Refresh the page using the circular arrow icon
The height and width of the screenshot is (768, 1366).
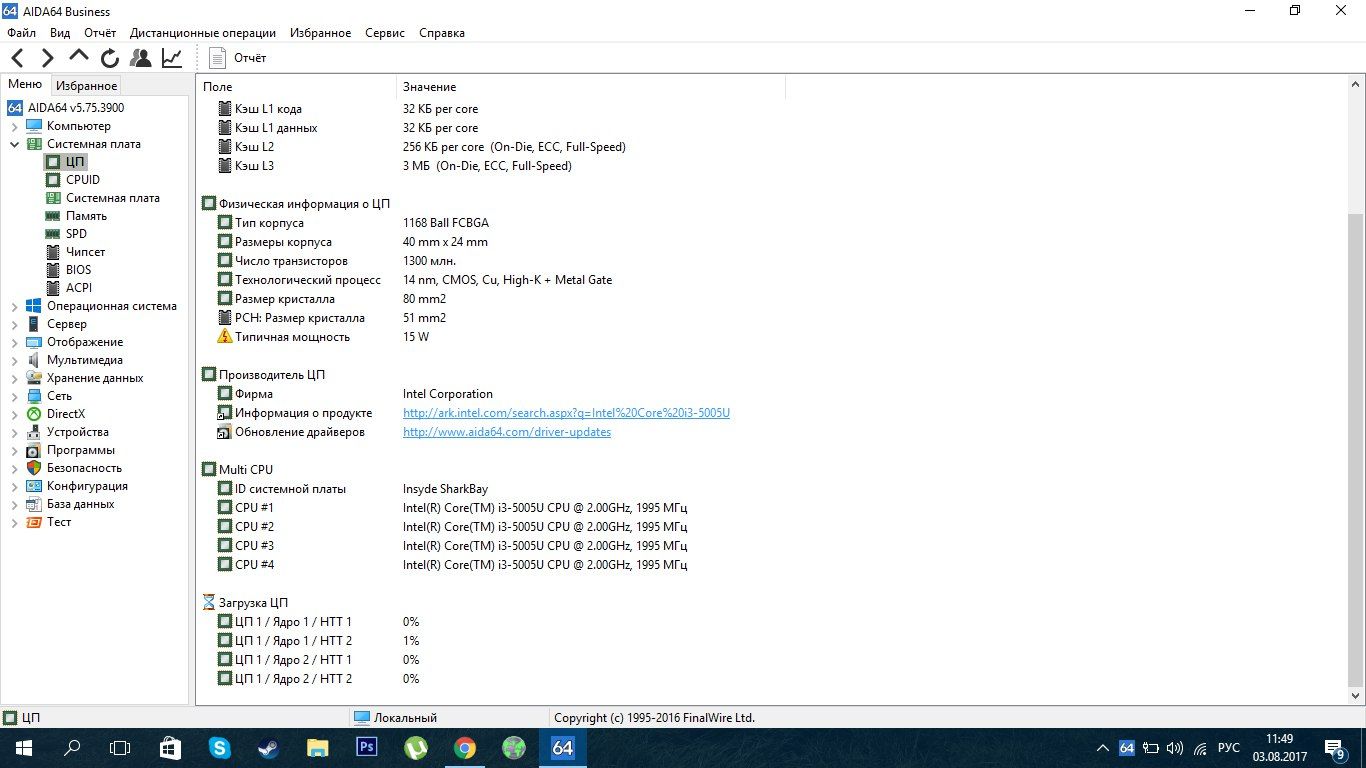pos(110,58)
